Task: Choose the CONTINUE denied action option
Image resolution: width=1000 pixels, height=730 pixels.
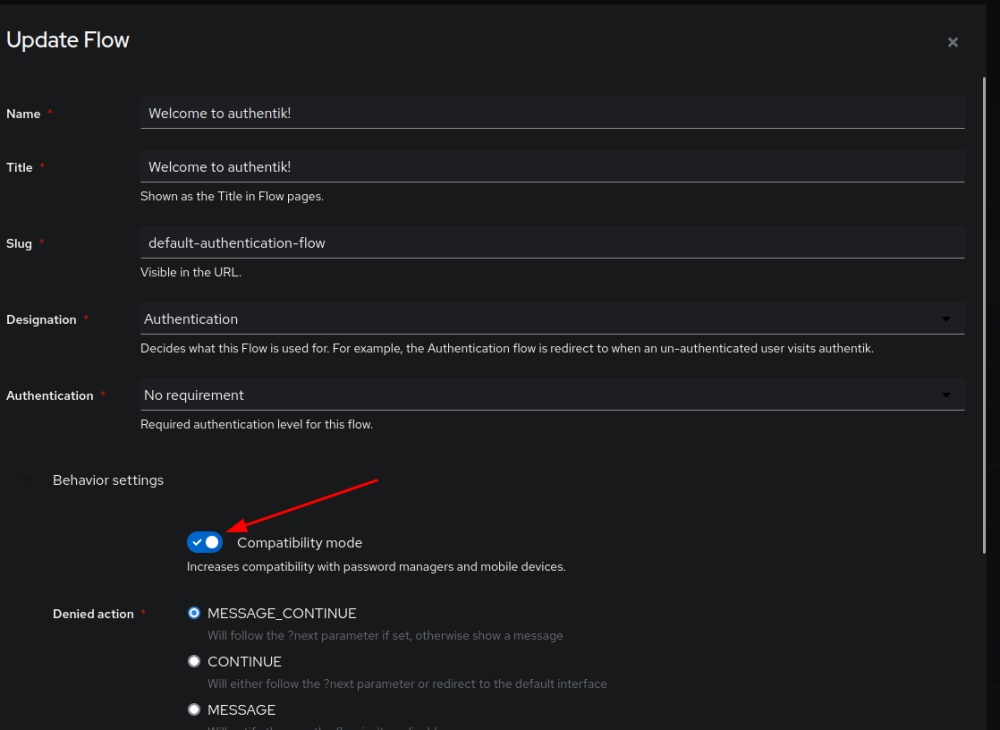Action: (x=194, y=661)
